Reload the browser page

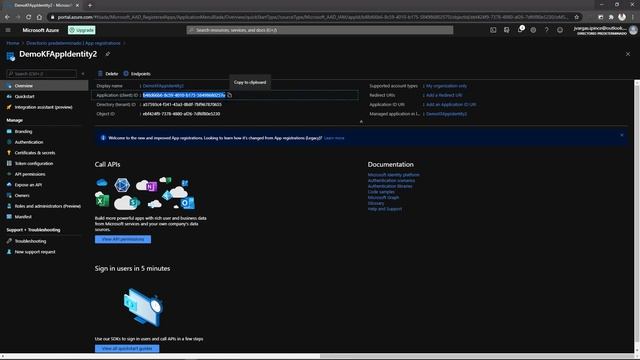tap(28, 17)
